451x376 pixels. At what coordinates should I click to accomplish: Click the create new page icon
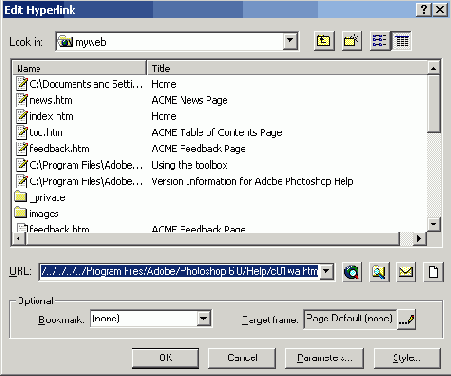(433, 272)
